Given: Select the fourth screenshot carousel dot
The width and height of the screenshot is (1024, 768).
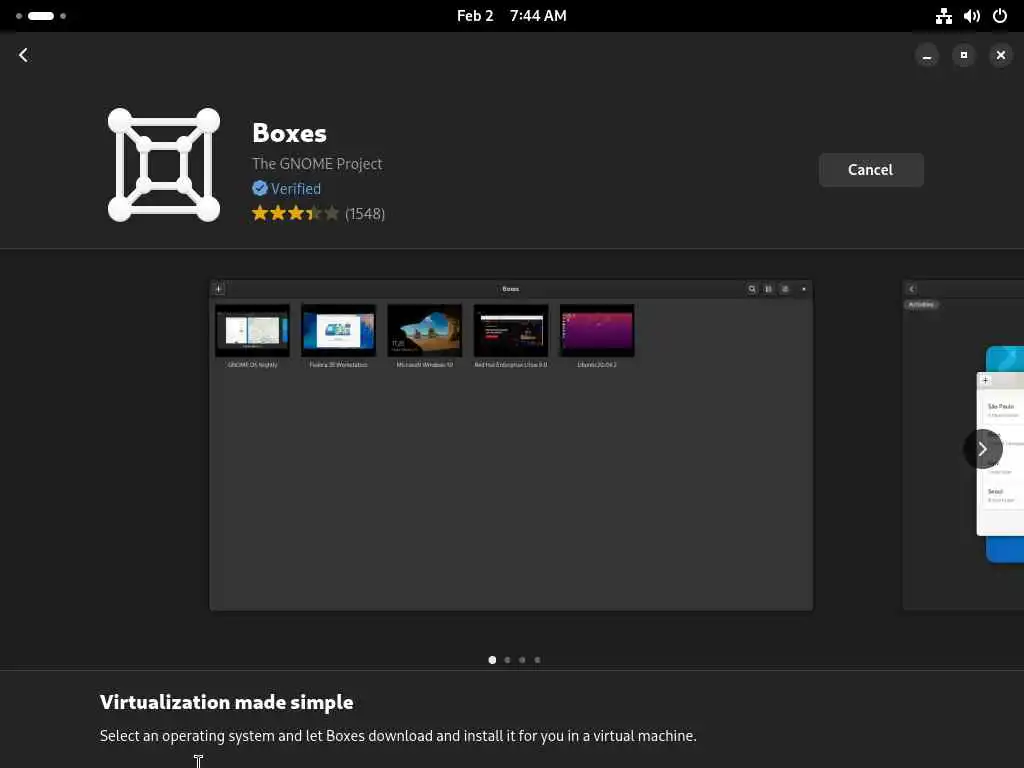Looking at the screenshot, I should coord(537,660).
